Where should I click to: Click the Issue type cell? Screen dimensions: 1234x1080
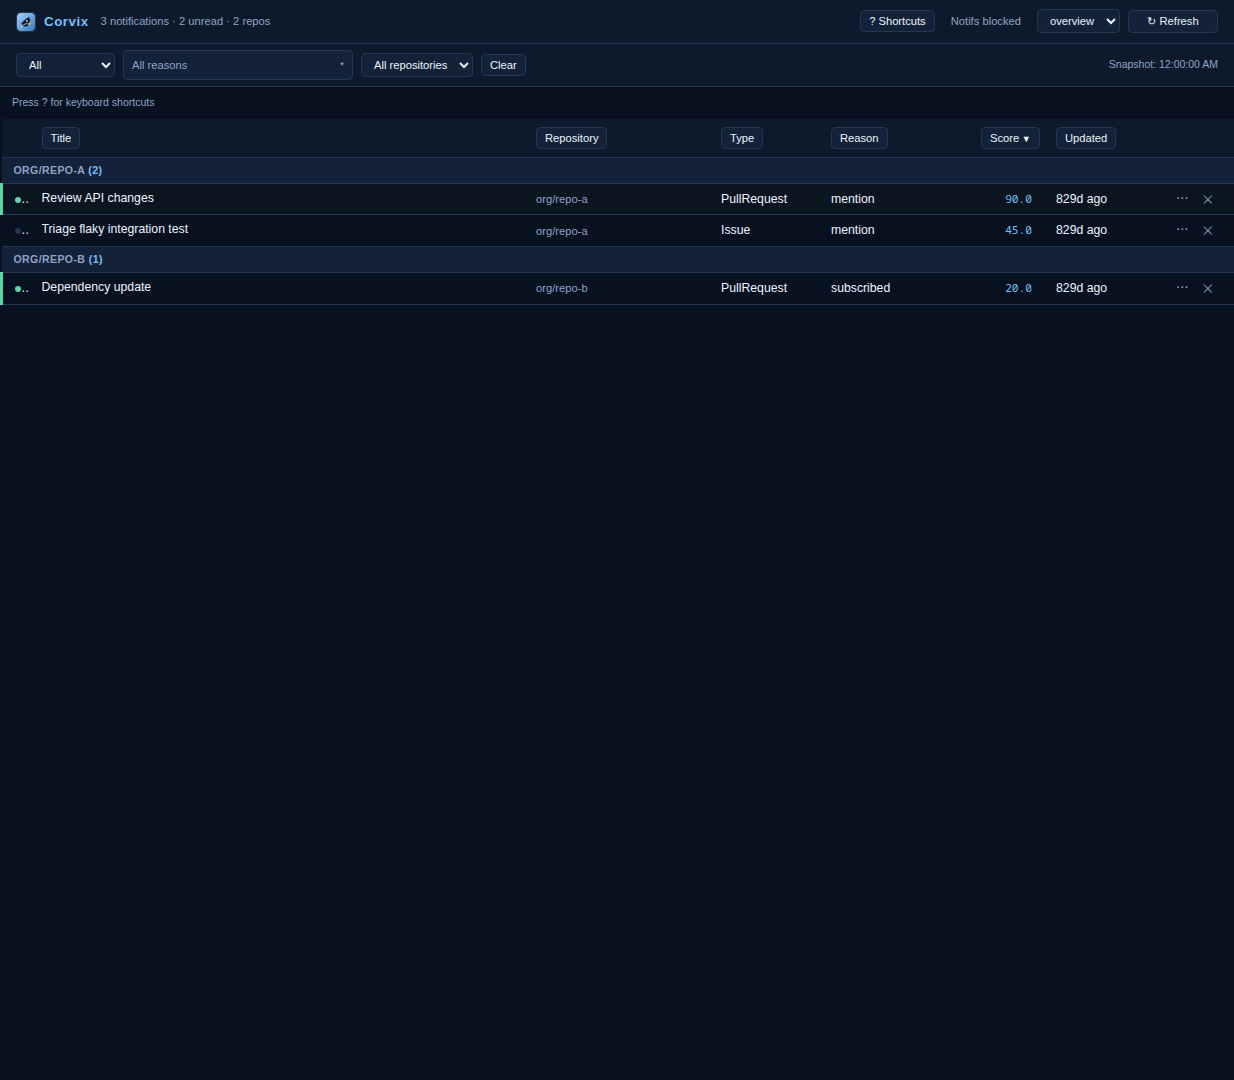tap(735, 230)
